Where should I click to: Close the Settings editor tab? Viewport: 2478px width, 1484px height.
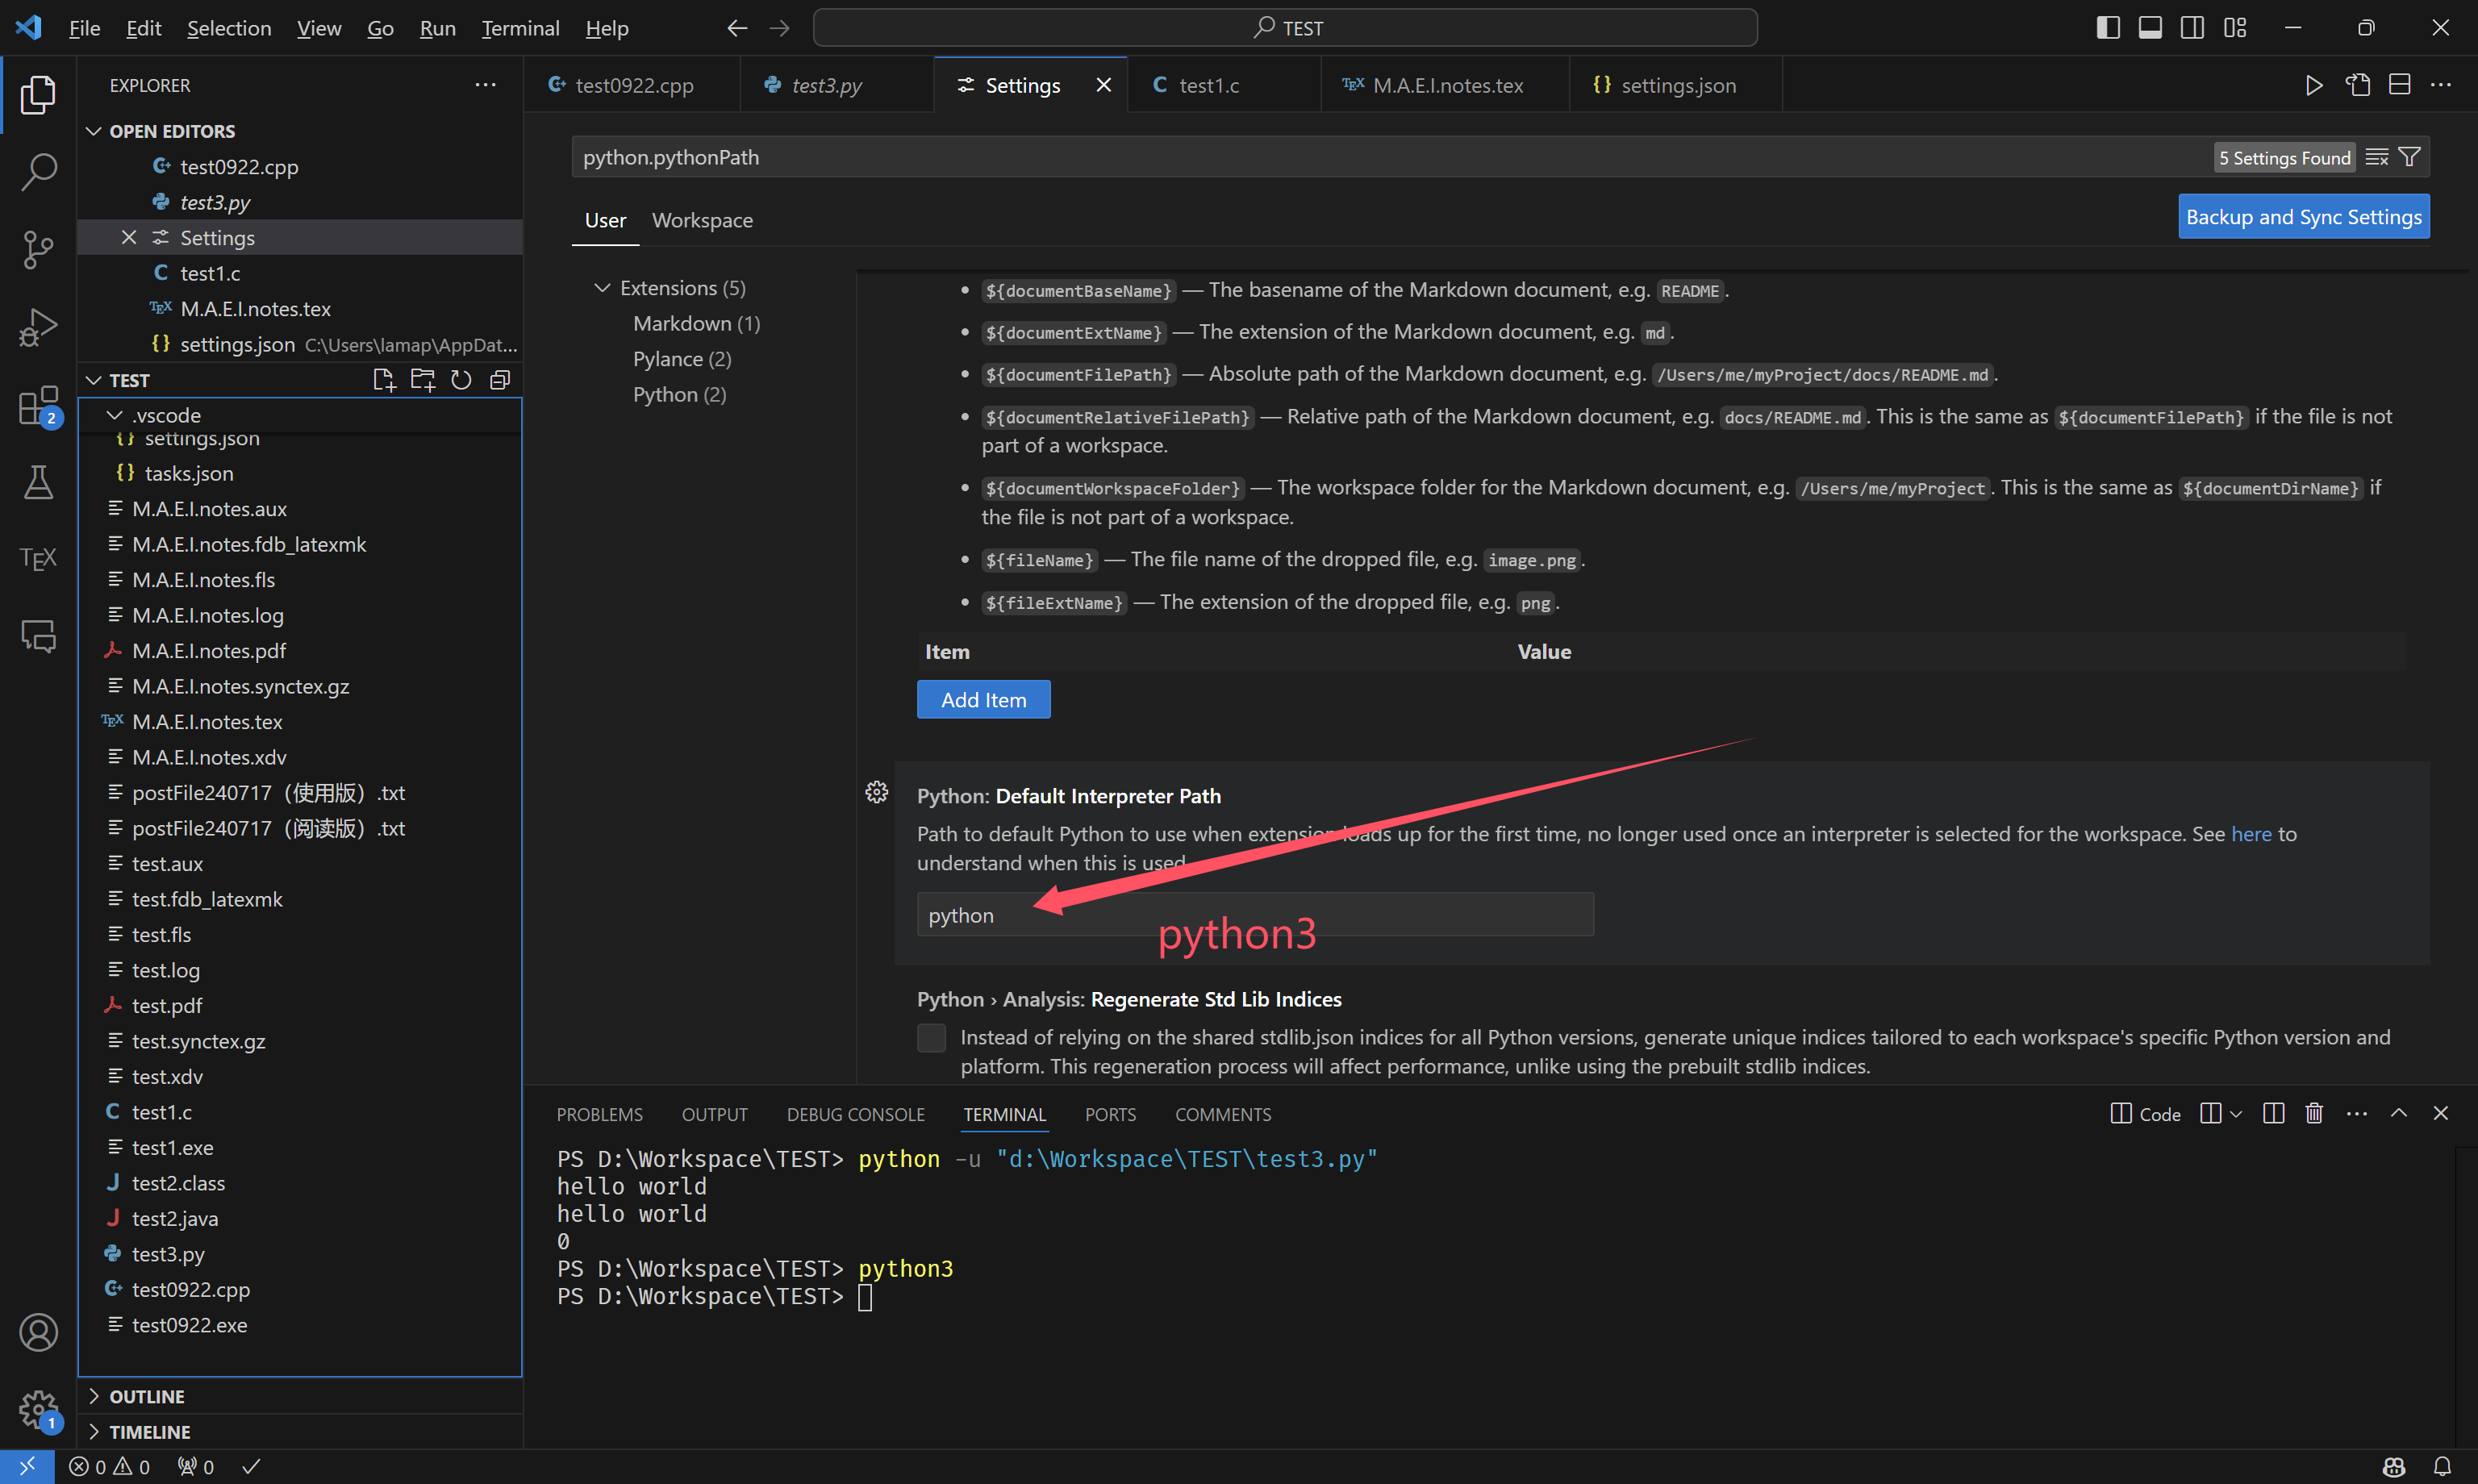click(1103, 85)
